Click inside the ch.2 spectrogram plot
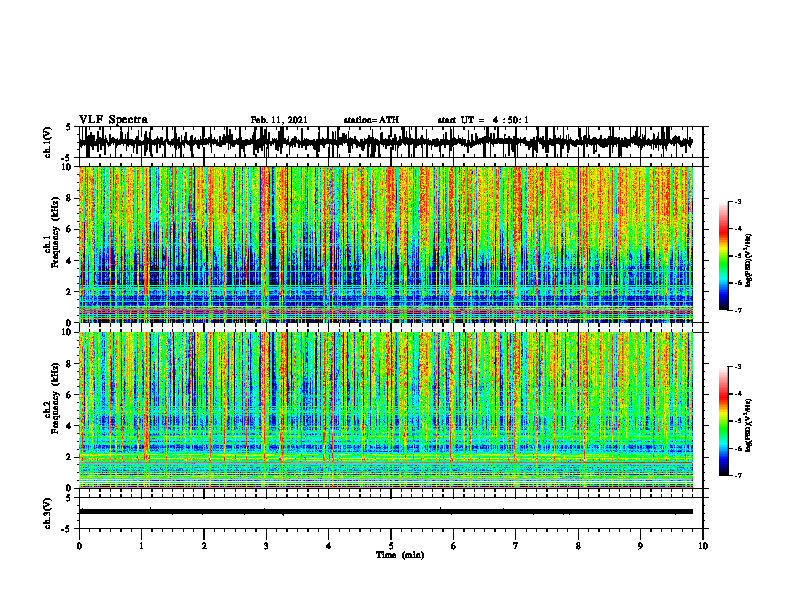 [386, 410]
